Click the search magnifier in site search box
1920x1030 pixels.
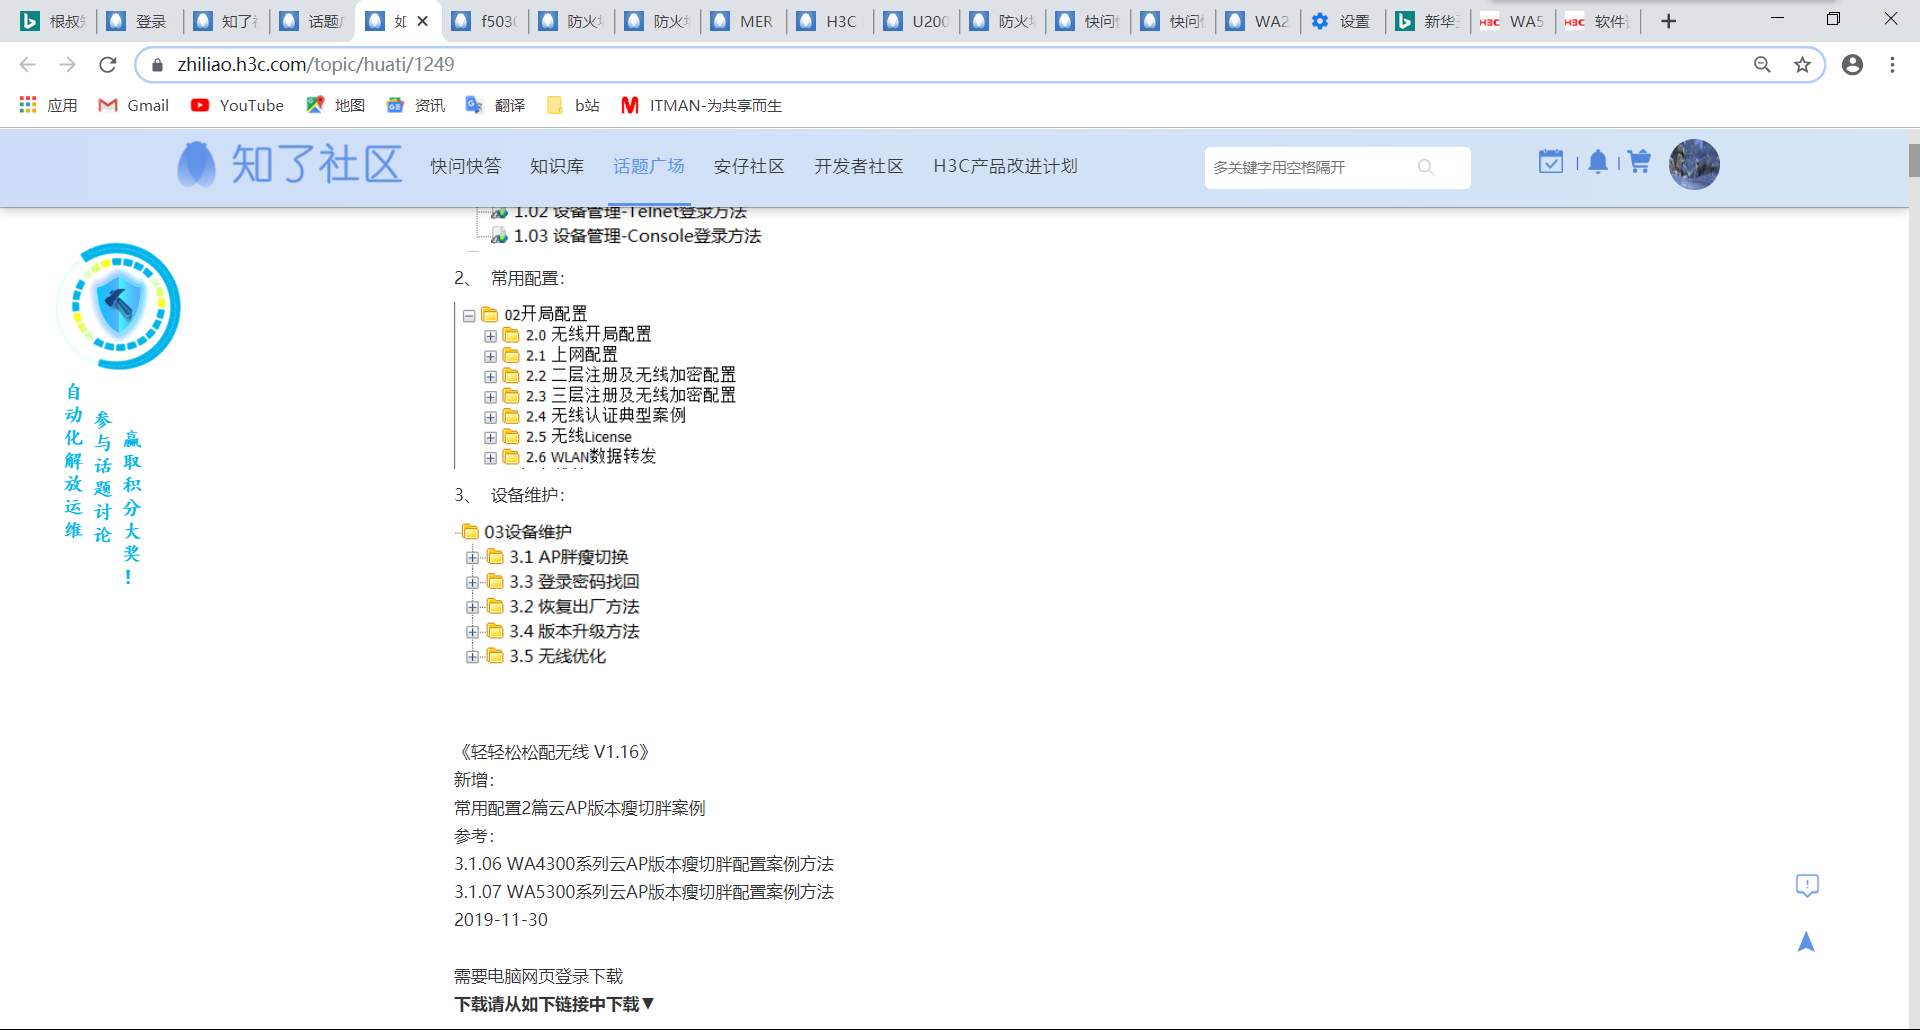[1426, 168]
